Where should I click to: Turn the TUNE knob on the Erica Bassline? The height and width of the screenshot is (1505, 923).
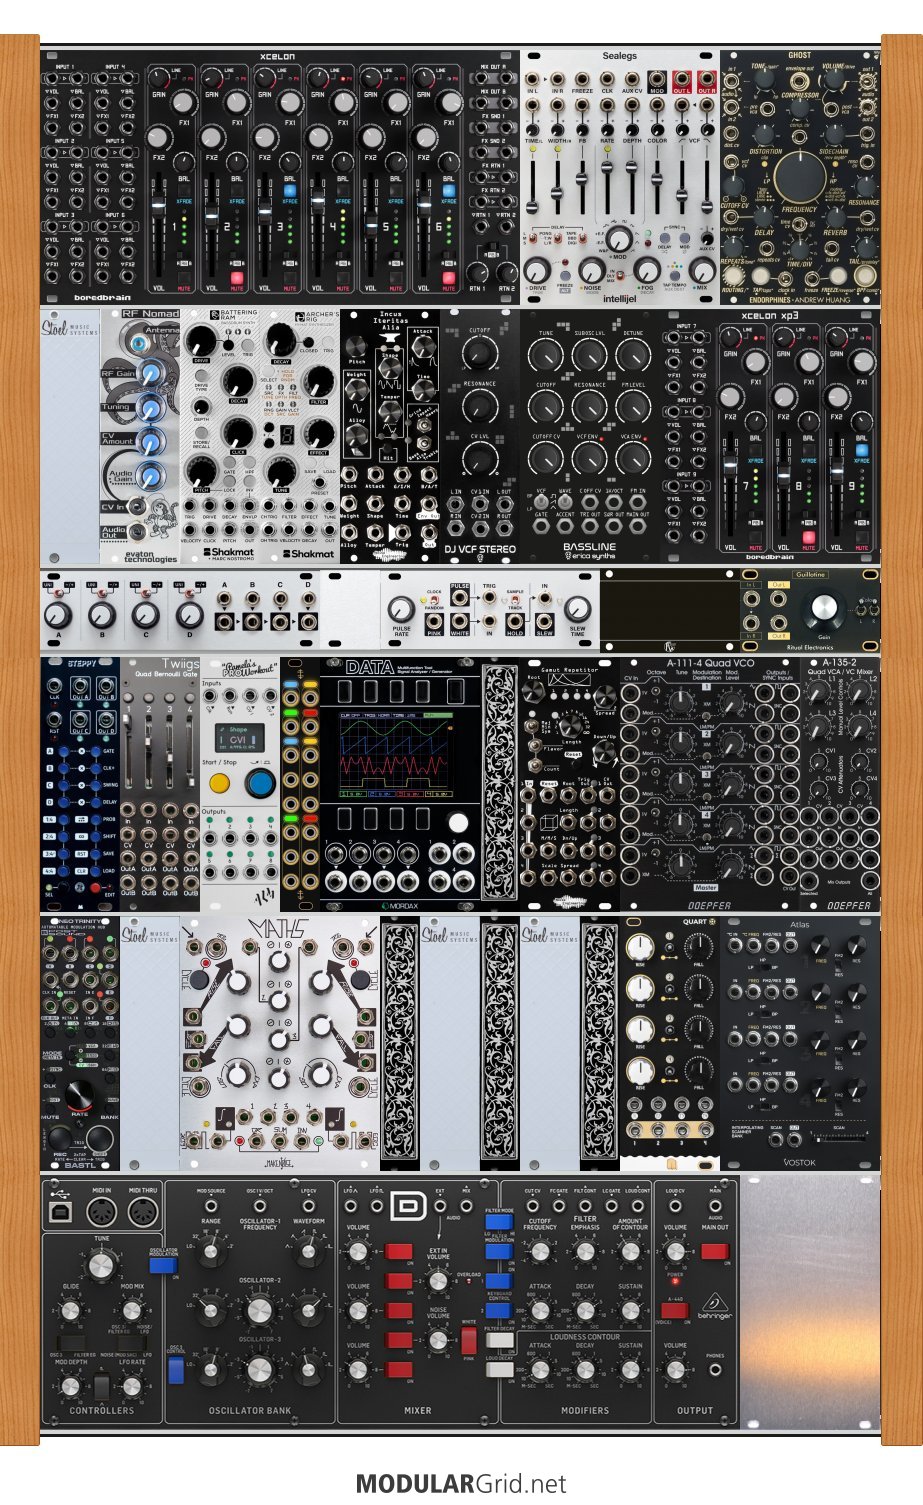[545, 355]
